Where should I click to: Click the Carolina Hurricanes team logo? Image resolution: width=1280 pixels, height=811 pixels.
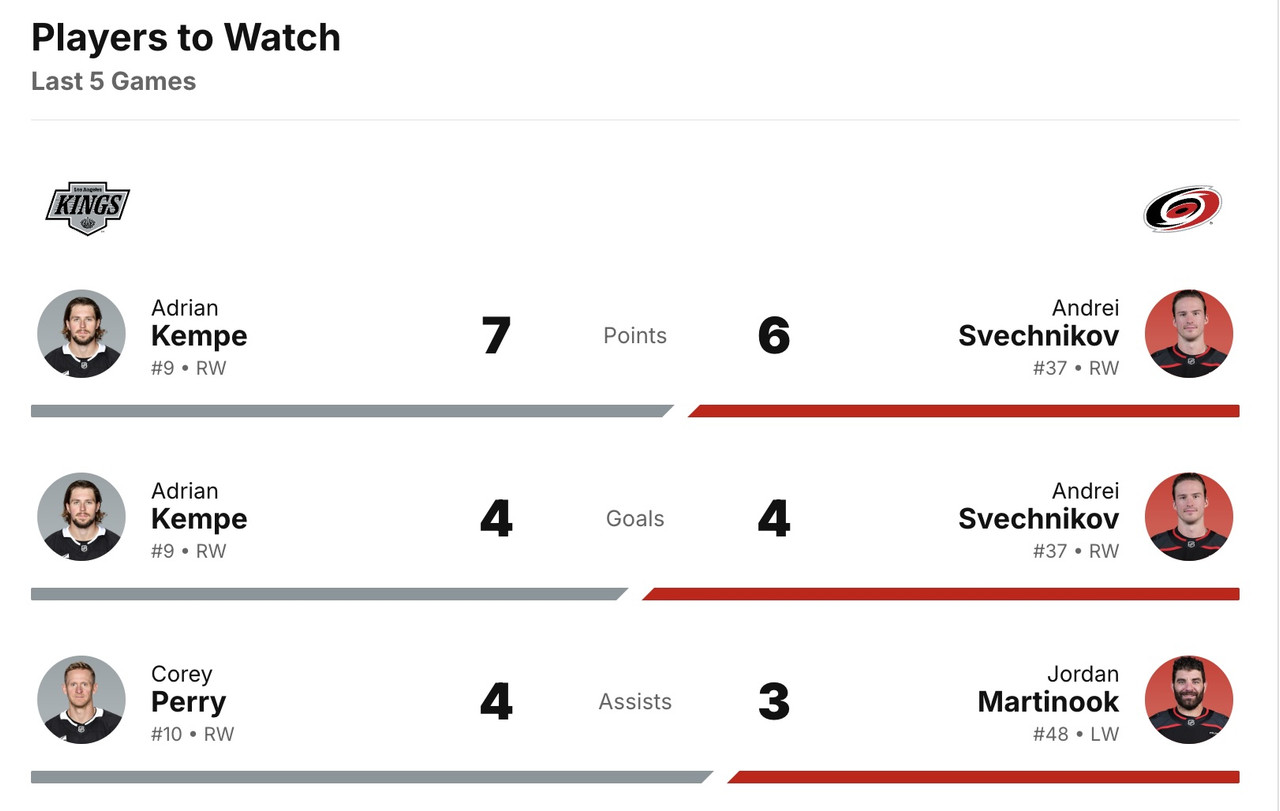pos(1182,208)
